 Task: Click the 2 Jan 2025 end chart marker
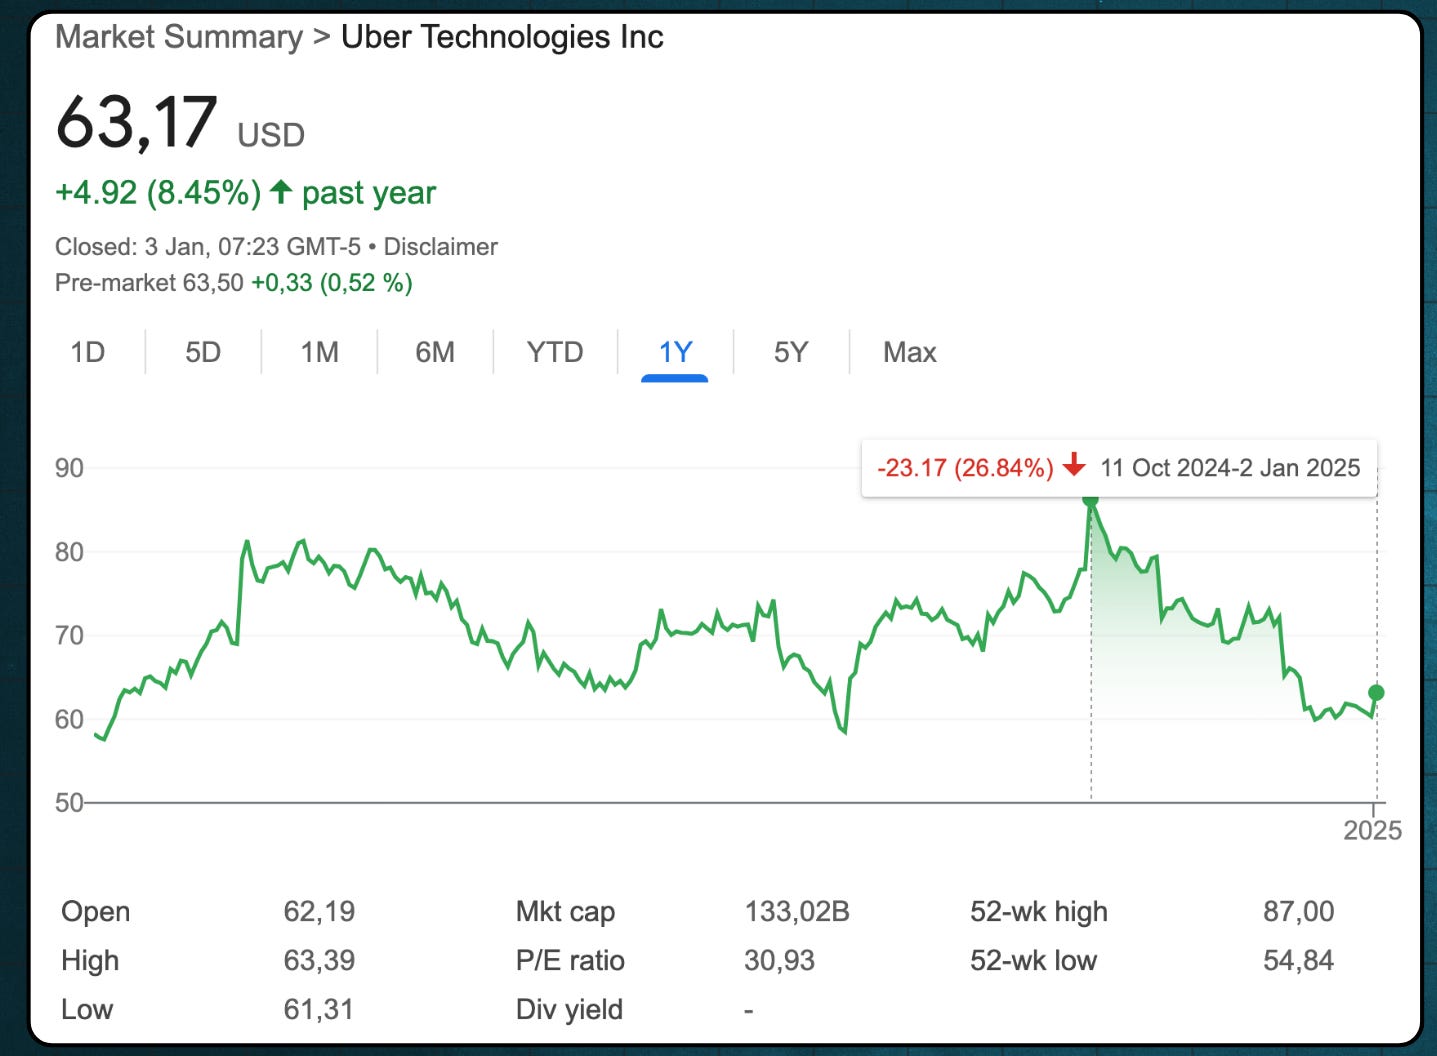[1376, 693]
